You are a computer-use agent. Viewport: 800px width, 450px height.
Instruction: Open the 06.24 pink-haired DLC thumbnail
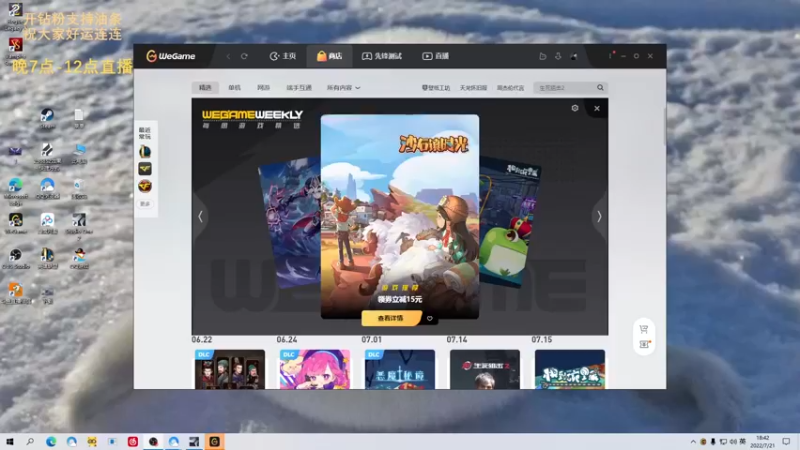tap(315, 369)
